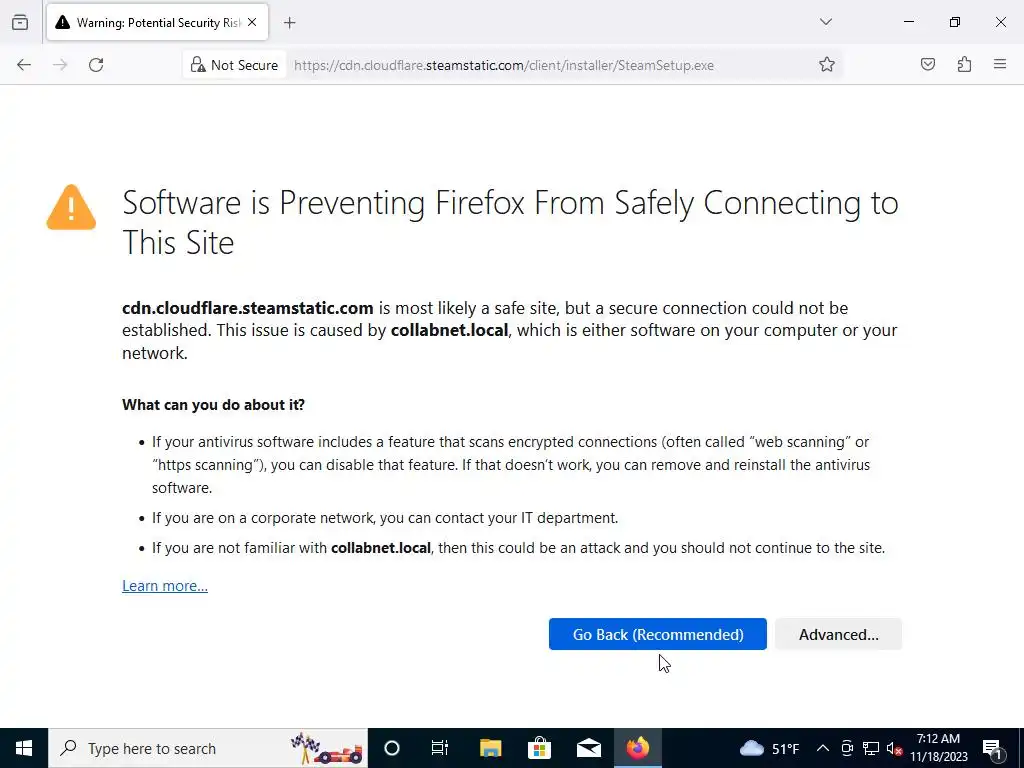Open File Explorer from the taskbar

(490, 748)
